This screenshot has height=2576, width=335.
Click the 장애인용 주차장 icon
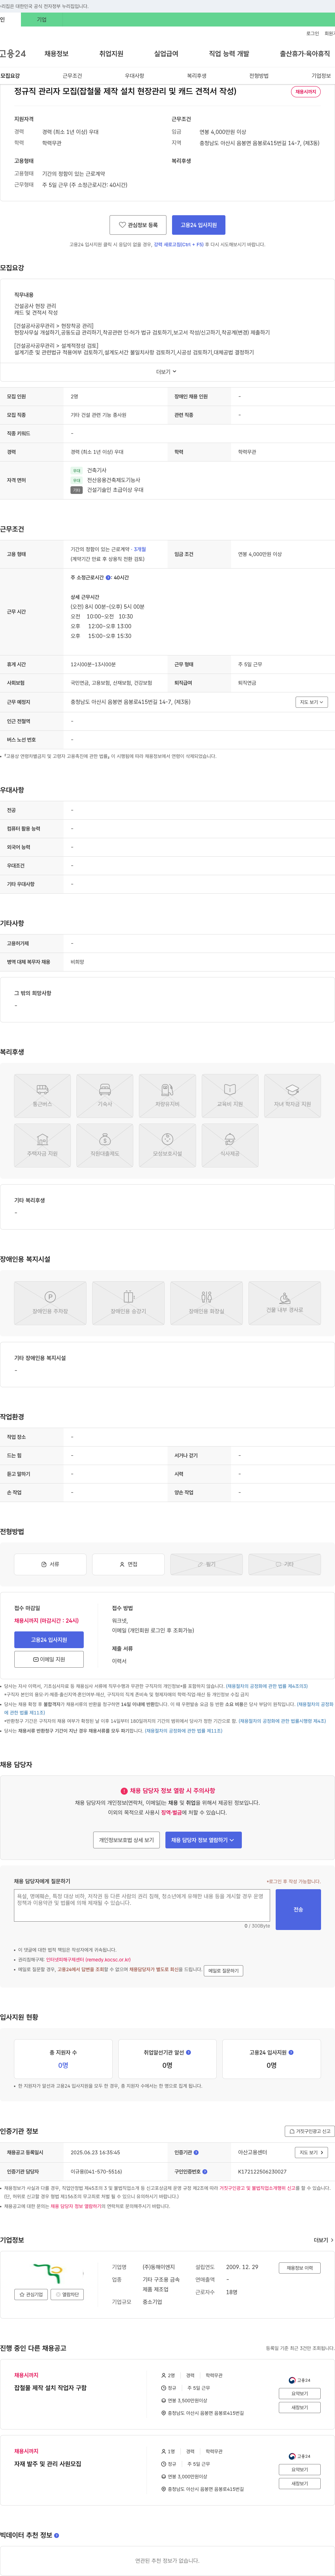pos(50,1303)
